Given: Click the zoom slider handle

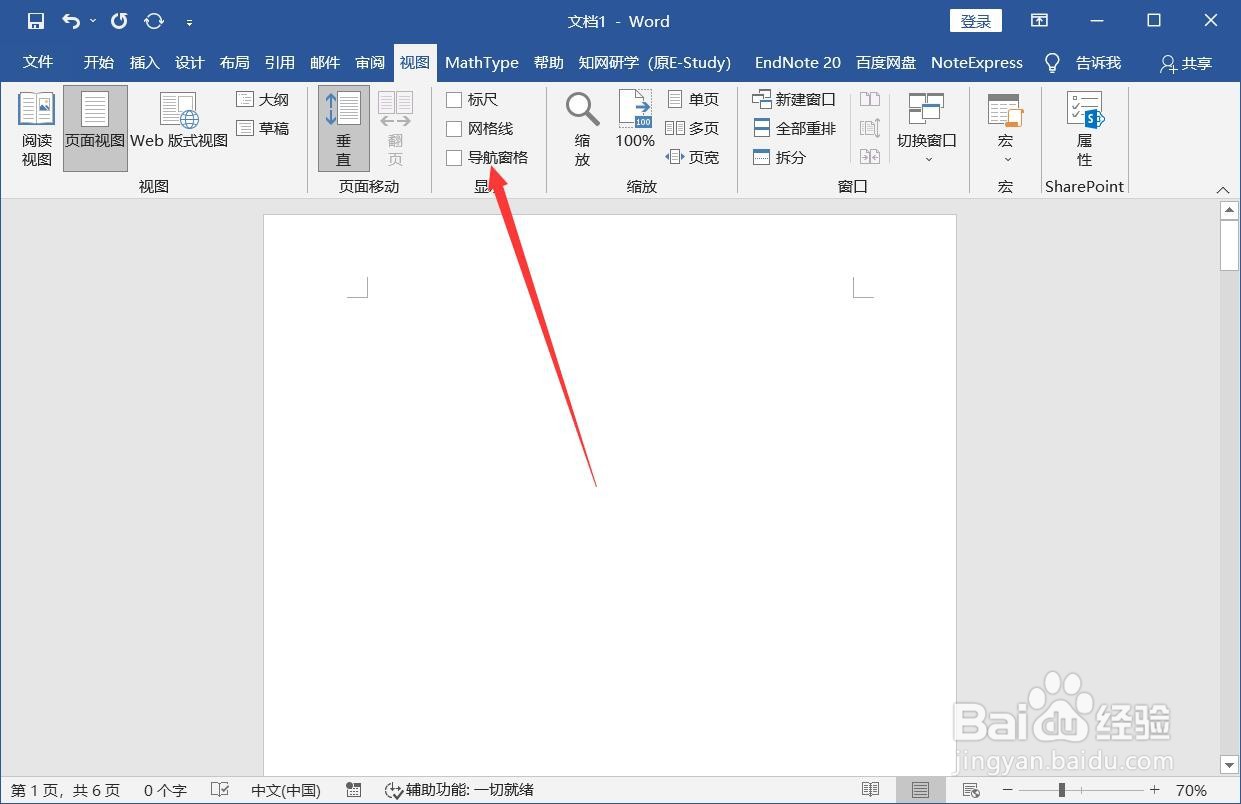Looking at the screenshot, I should click(x=1061, y=790).
